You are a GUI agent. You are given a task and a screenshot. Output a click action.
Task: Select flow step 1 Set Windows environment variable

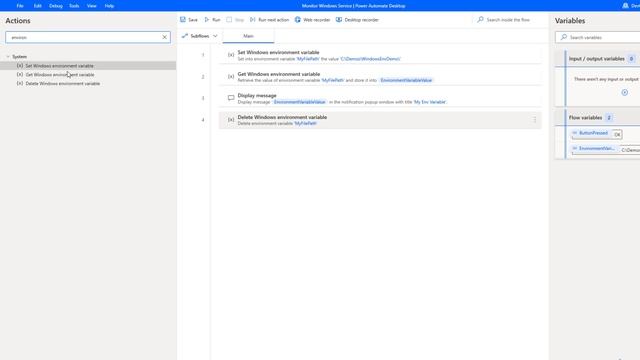pos(380,55)
